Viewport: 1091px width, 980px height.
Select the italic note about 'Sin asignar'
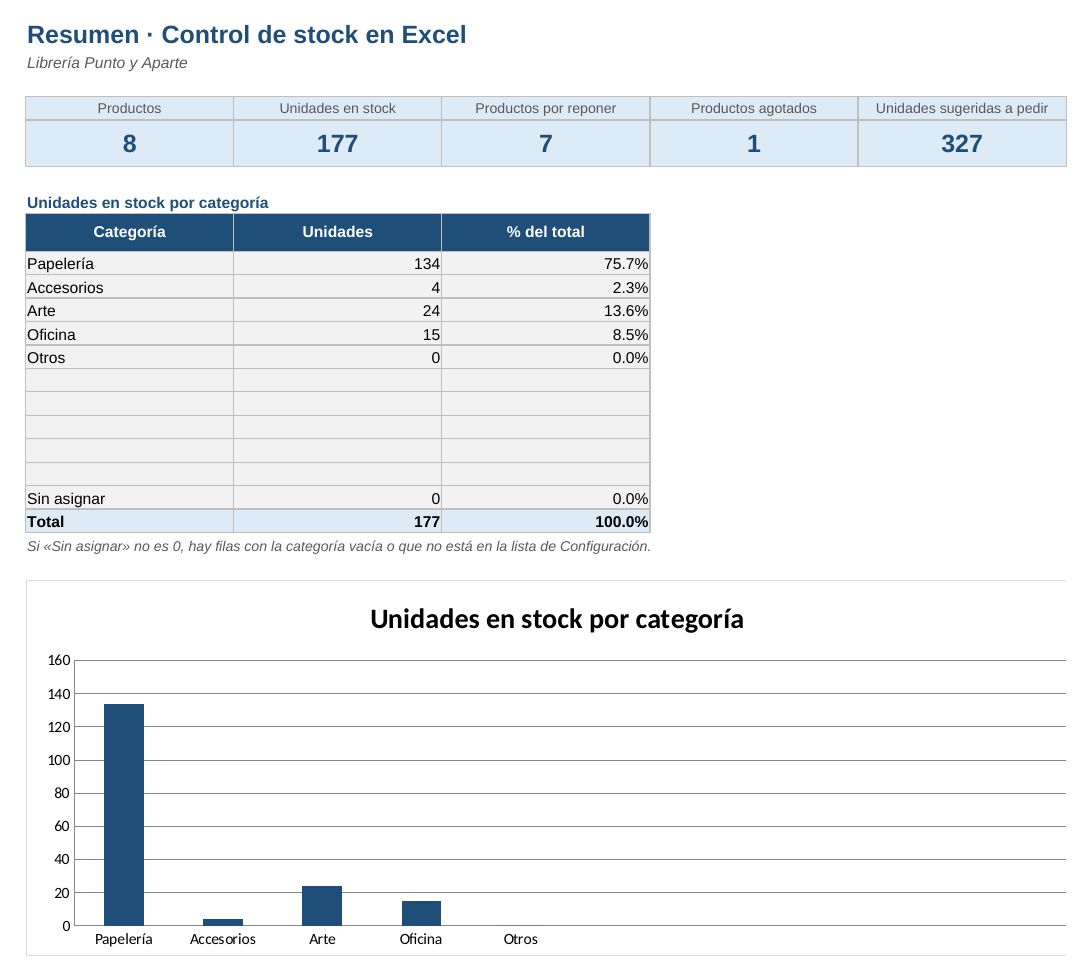[x=339, y=546]
